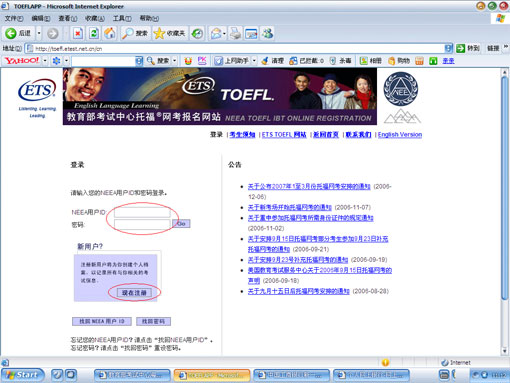Click the red Stop loading icon

[x=78, y=33]
